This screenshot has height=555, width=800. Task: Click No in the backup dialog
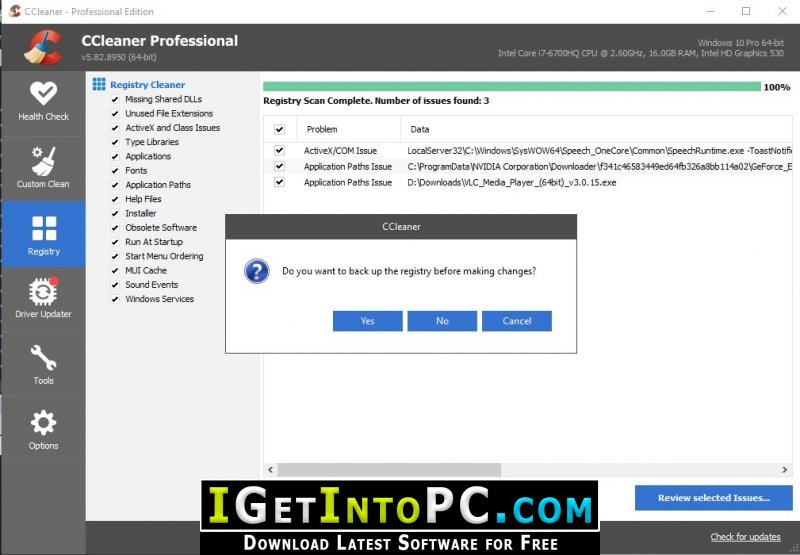pos(442,321)
